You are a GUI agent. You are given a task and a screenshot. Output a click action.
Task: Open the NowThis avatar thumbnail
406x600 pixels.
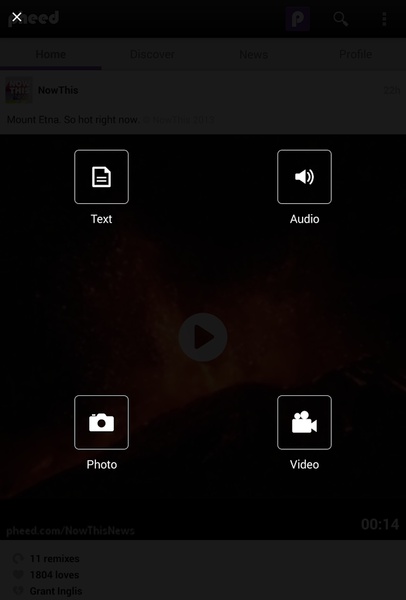pyautogui.click(x=18, y=90)
